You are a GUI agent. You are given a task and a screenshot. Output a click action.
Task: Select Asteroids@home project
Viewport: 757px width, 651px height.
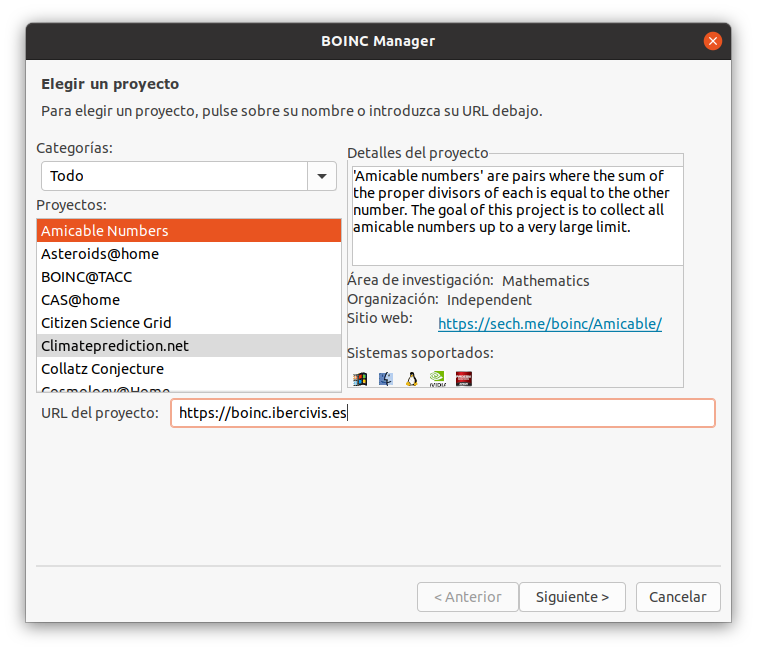[x=189, y=254]
